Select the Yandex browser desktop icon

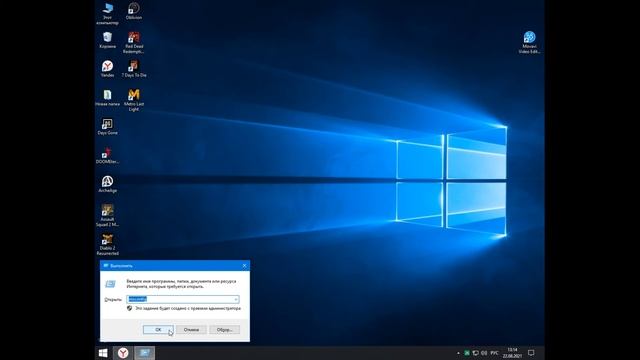107,69
